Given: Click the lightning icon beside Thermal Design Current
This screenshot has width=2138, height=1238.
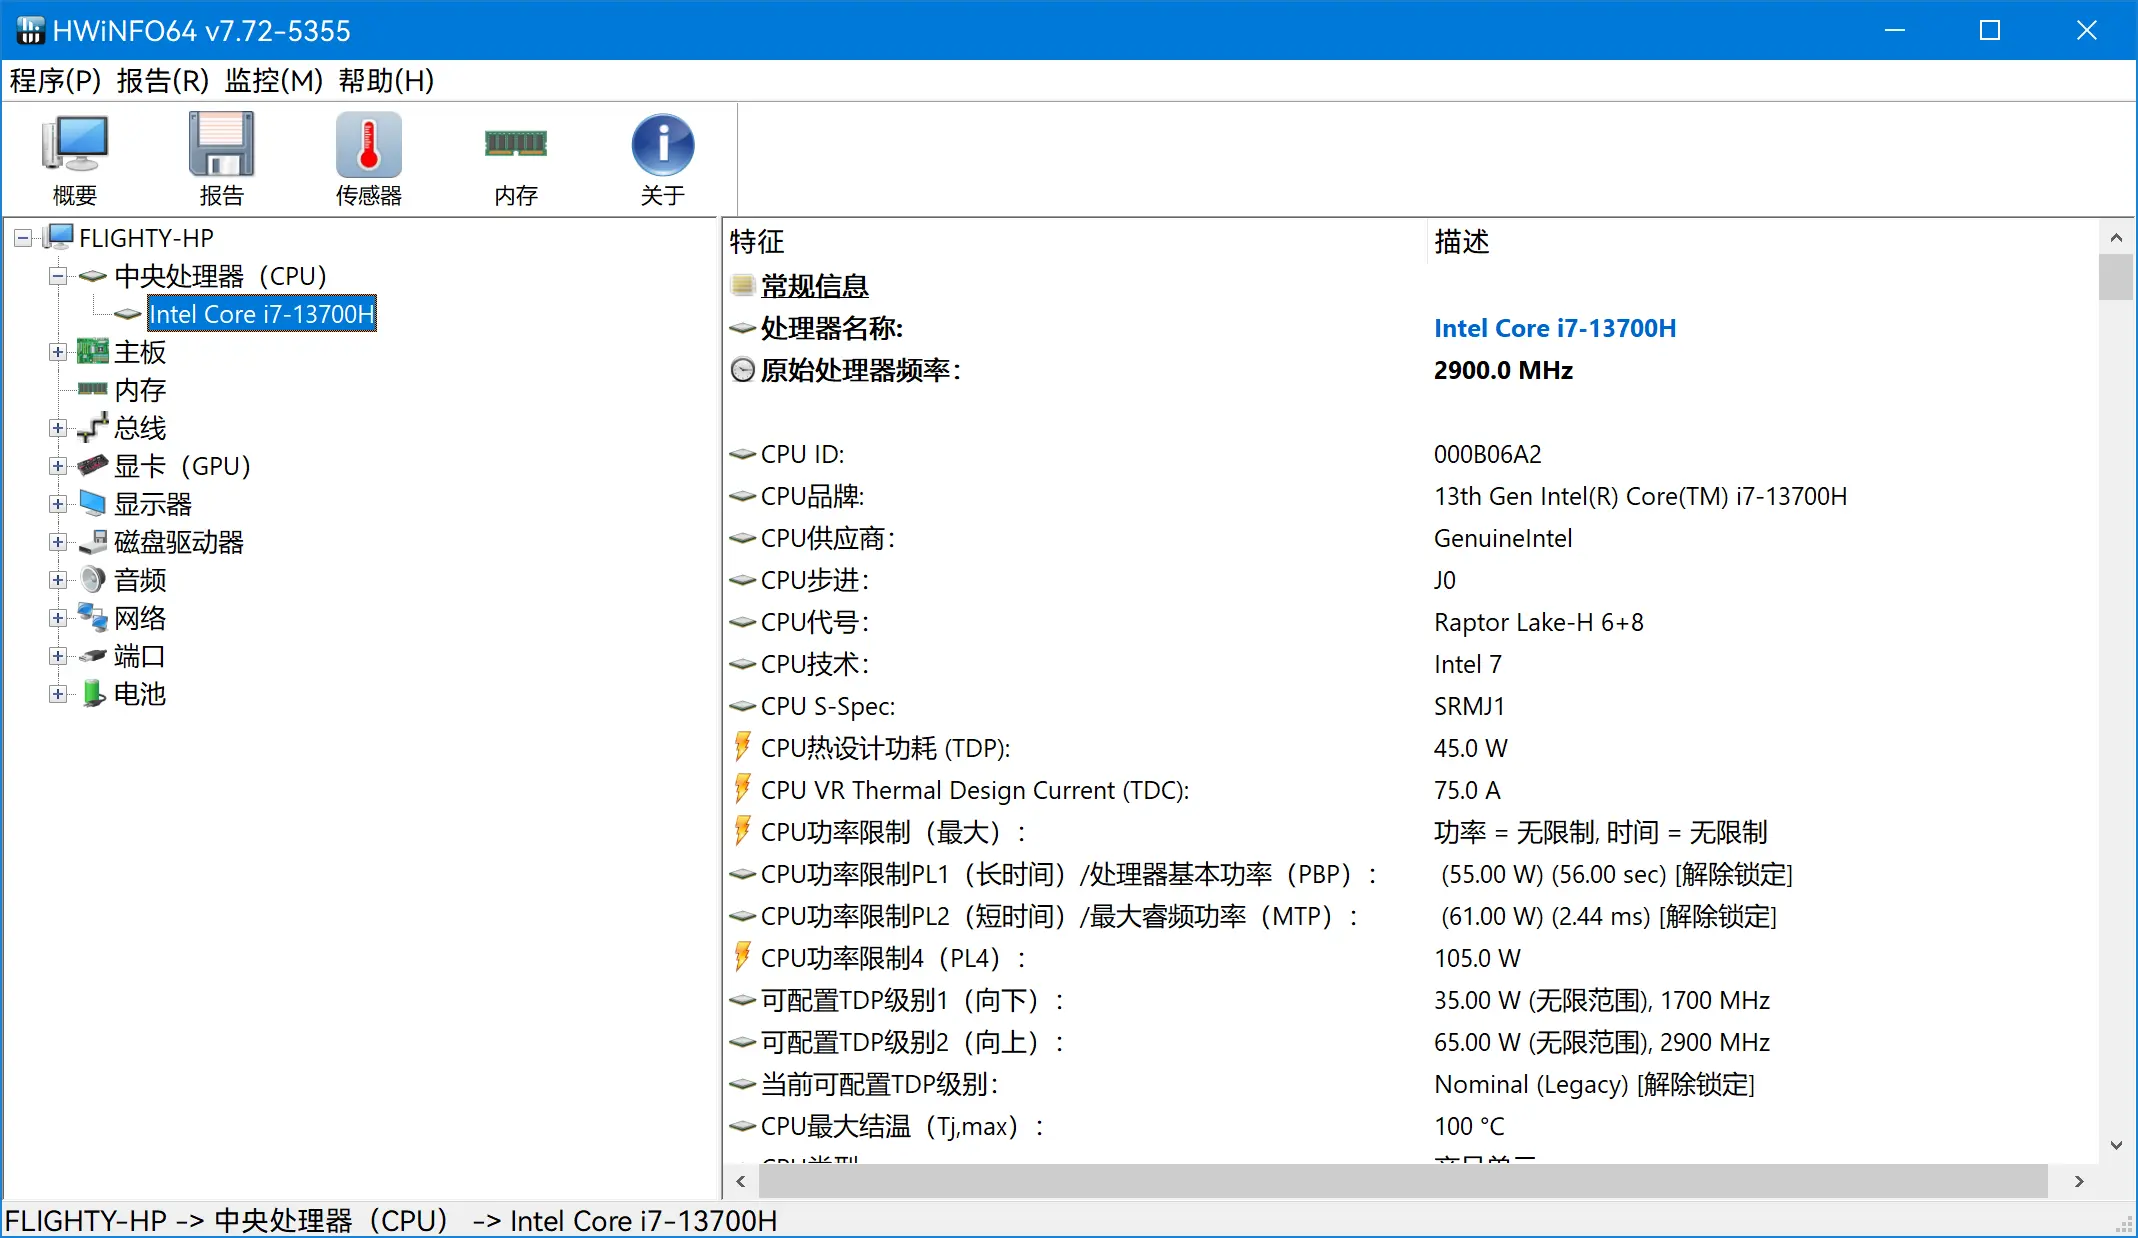Looking at the screenshot, I should click(742, 789).
